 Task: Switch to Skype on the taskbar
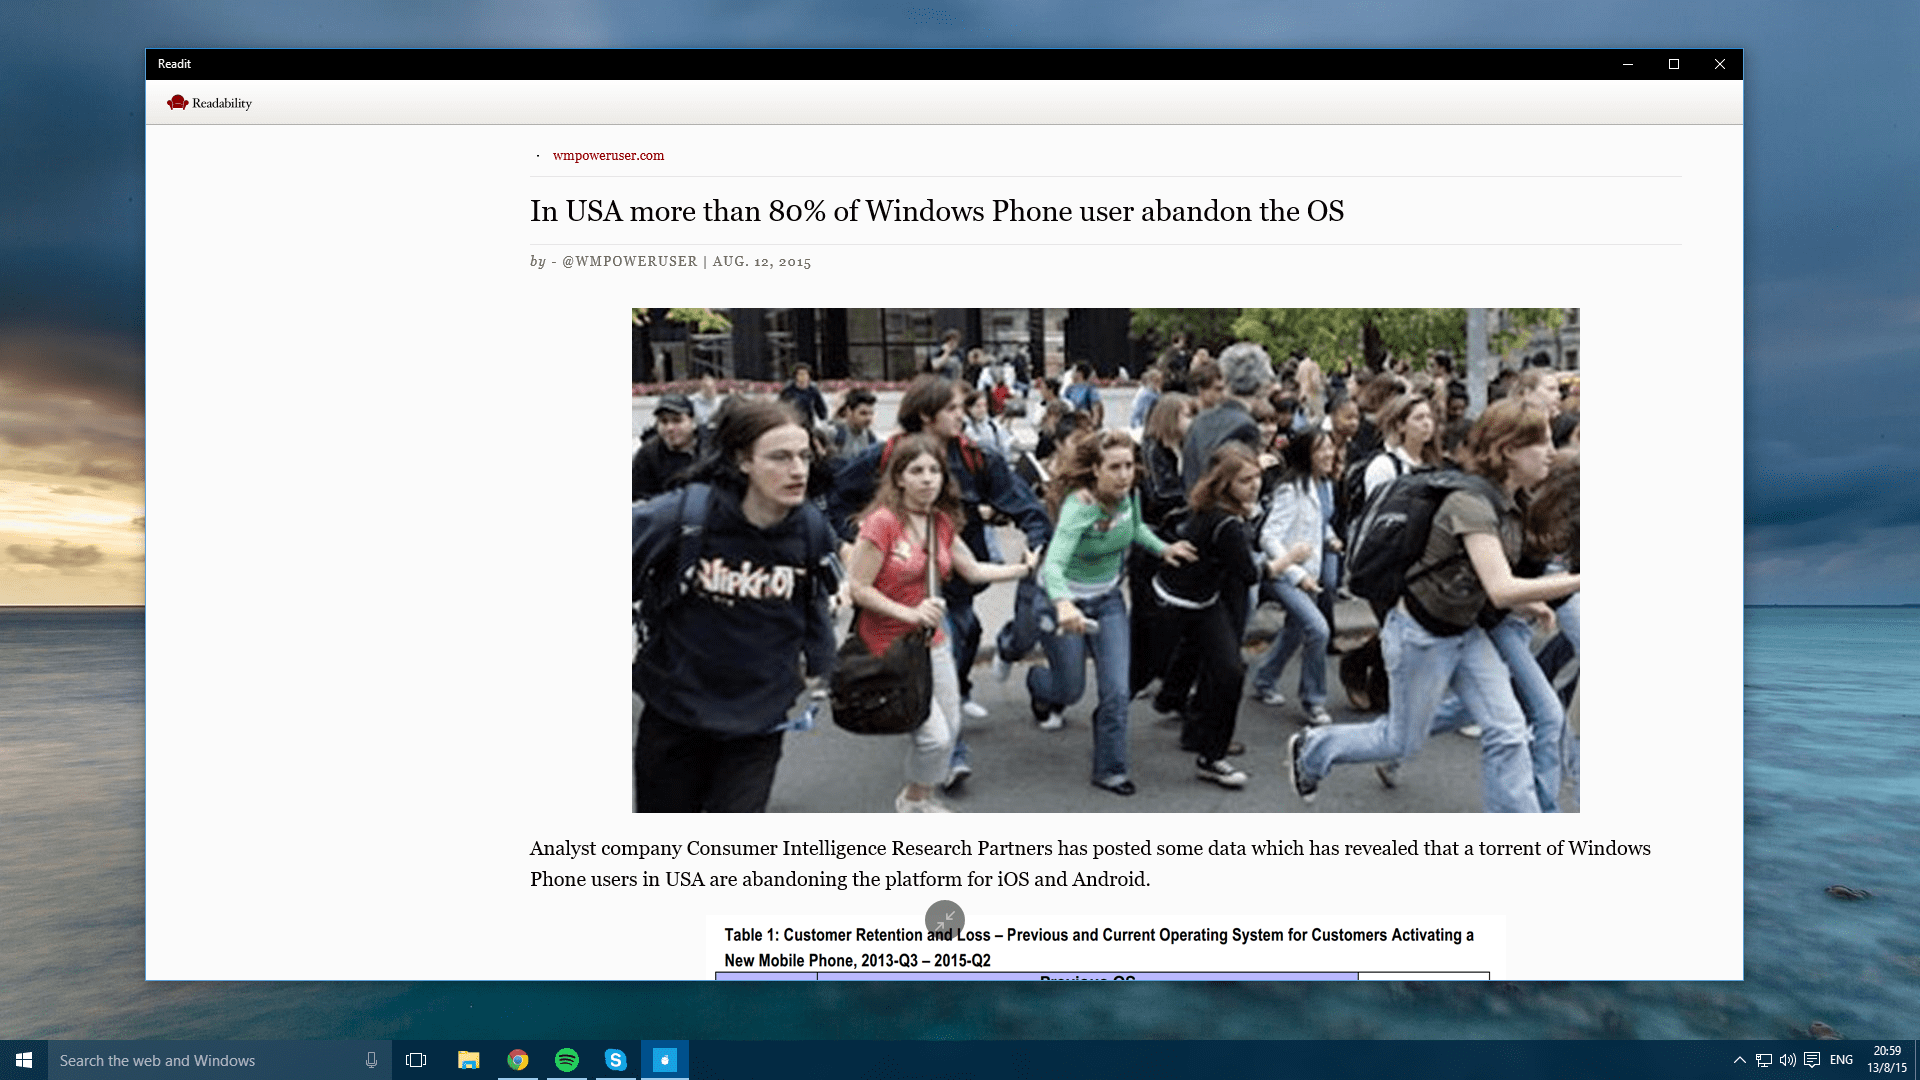coord(616,1060)
